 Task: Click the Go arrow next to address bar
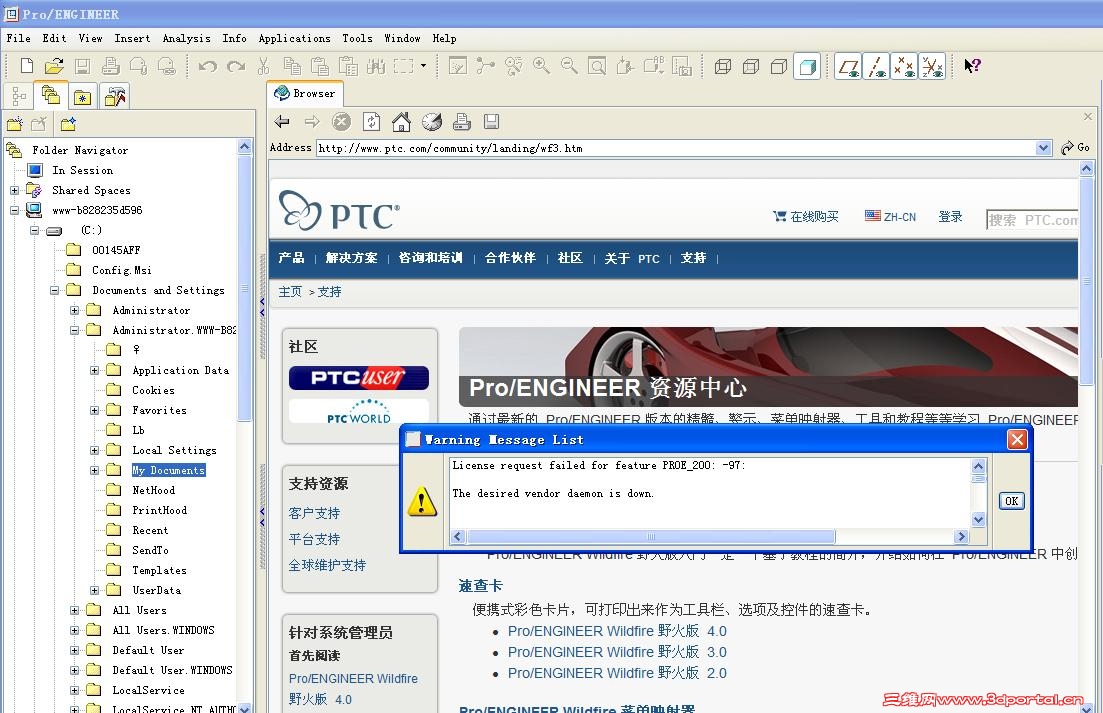[1075, 148]
